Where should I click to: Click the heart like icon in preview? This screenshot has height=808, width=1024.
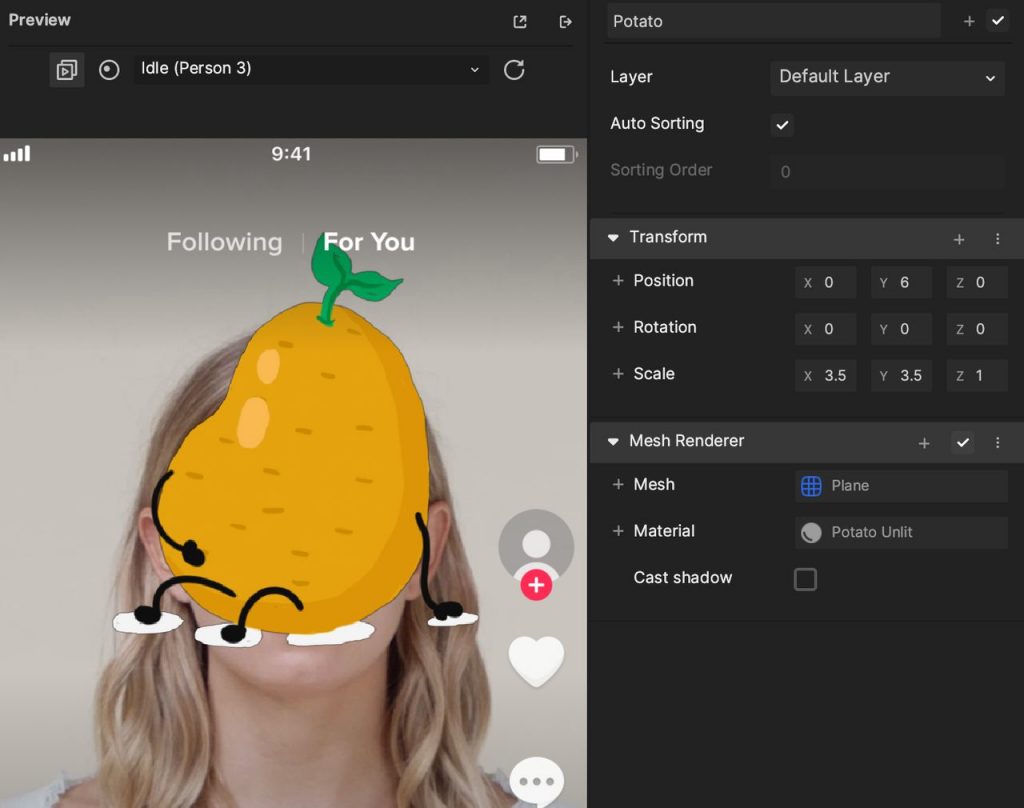click(x=536, y=661)
